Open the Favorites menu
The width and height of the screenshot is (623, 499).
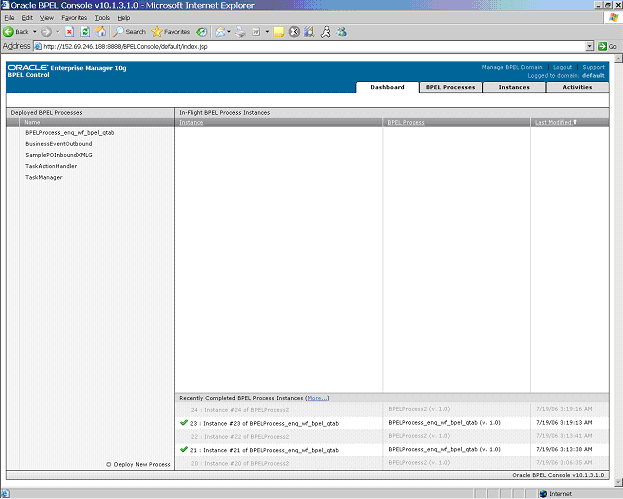[74, 18]
